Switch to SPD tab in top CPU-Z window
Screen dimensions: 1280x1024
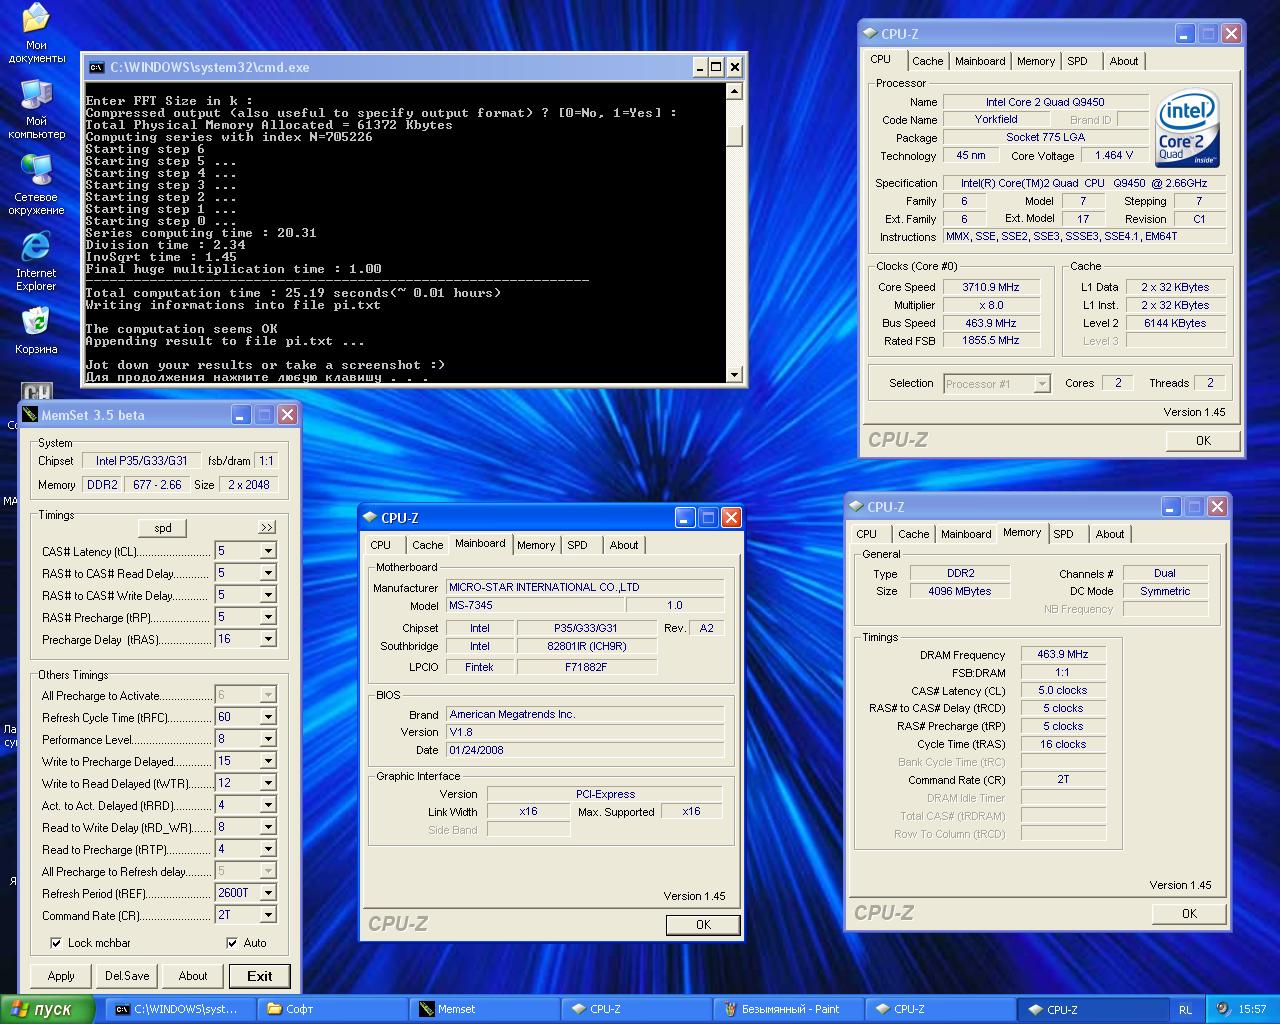click(1077, 61)
